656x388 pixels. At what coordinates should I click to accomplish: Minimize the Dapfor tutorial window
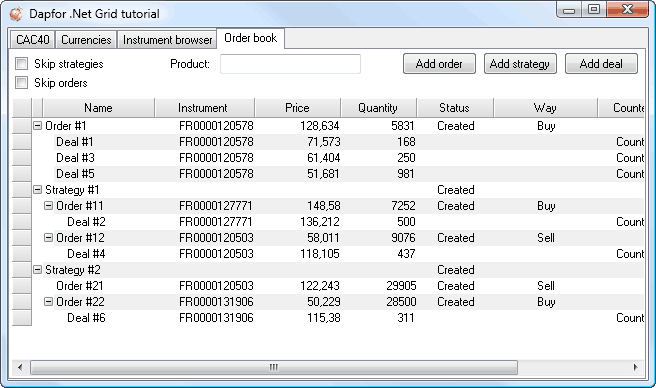coord(569,9)
